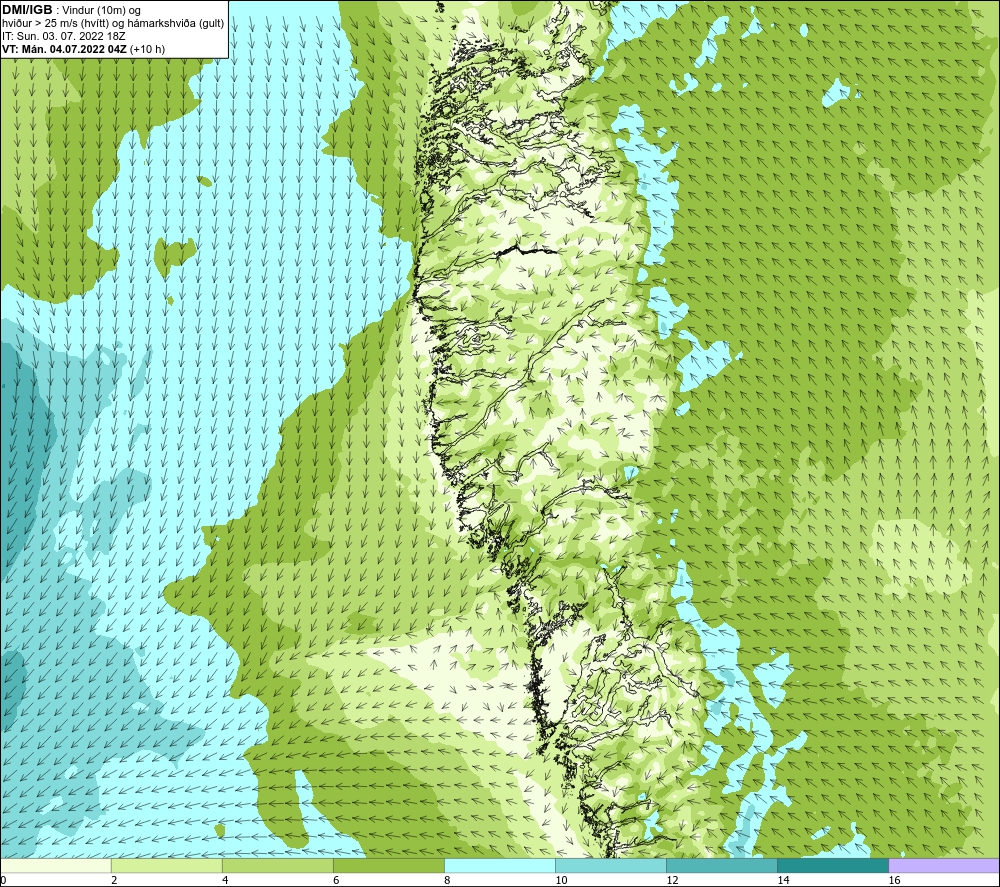Click the dark green 6–8 legend swatch
Screen dimensions: 1000x887
(389, 865)
